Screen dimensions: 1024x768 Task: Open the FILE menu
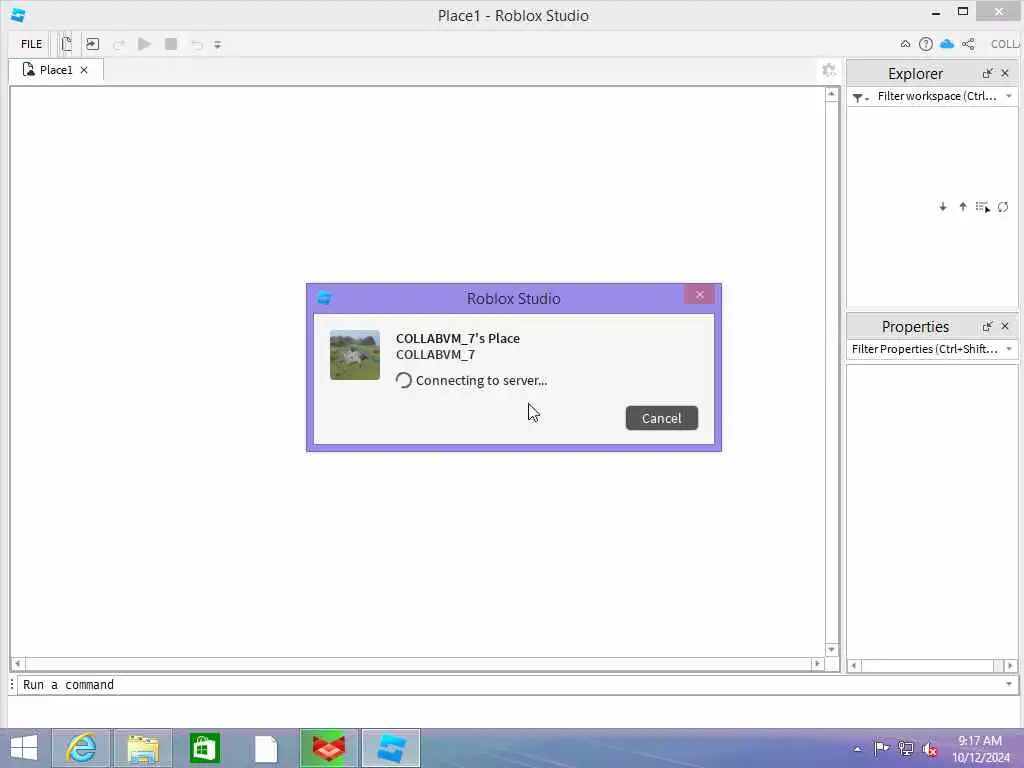click(31, 44)
